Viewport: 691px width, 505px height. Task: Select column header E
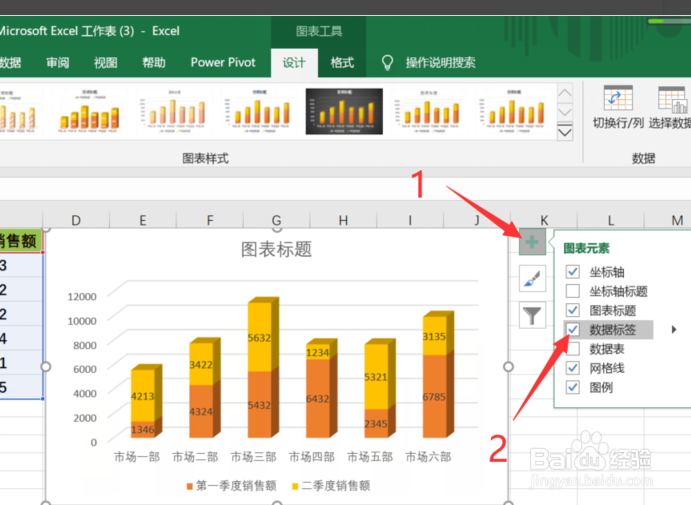tap(143, 220)
